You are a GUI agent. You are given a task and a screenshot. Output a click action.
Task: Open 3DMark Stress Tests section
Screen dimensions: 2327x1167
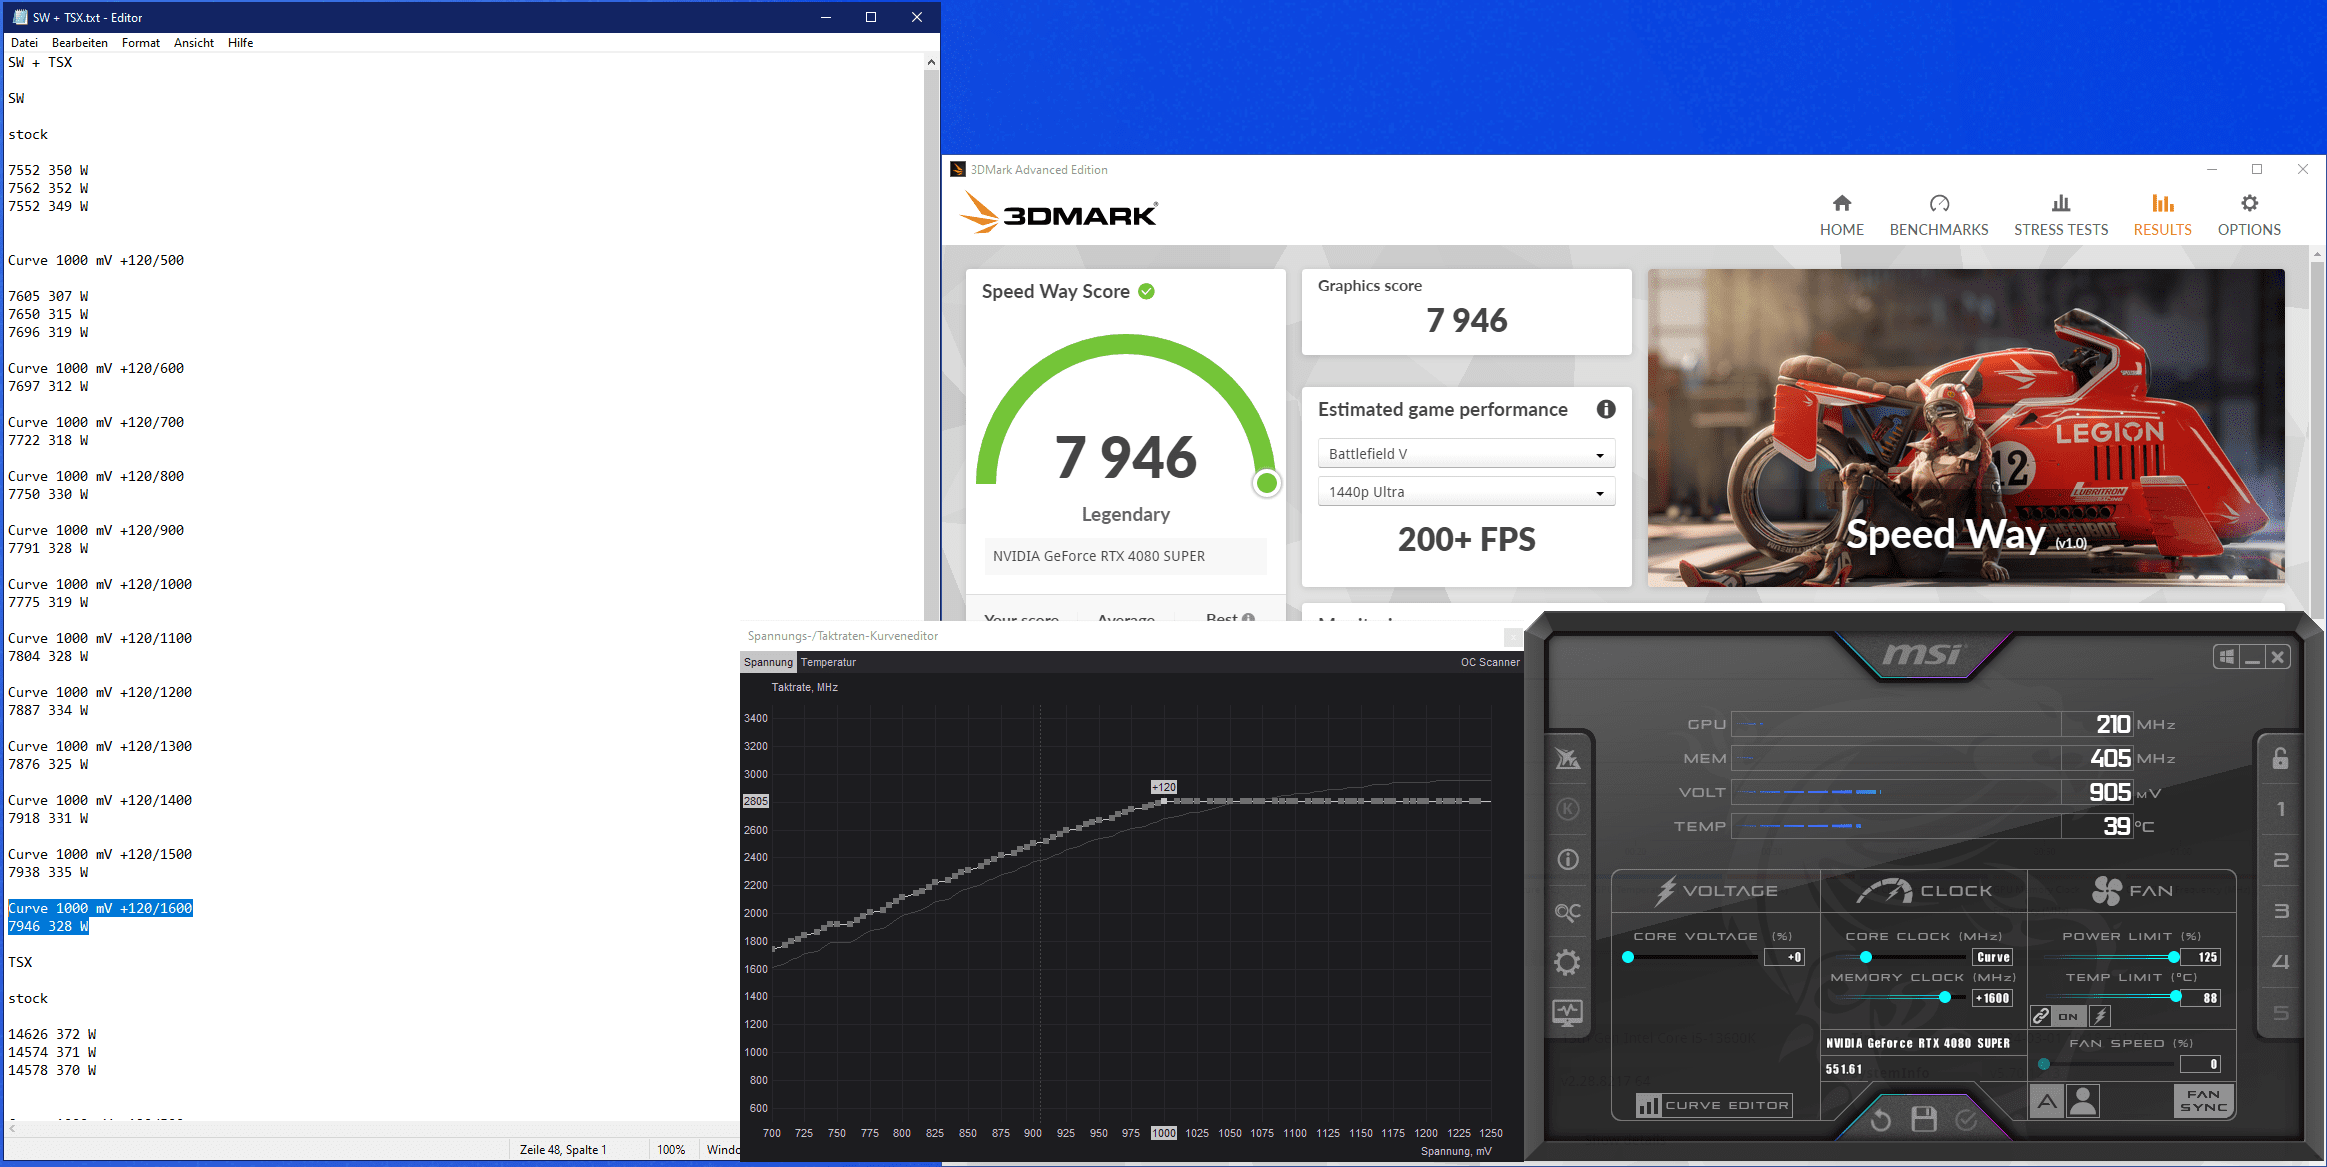pos(2060,216)
